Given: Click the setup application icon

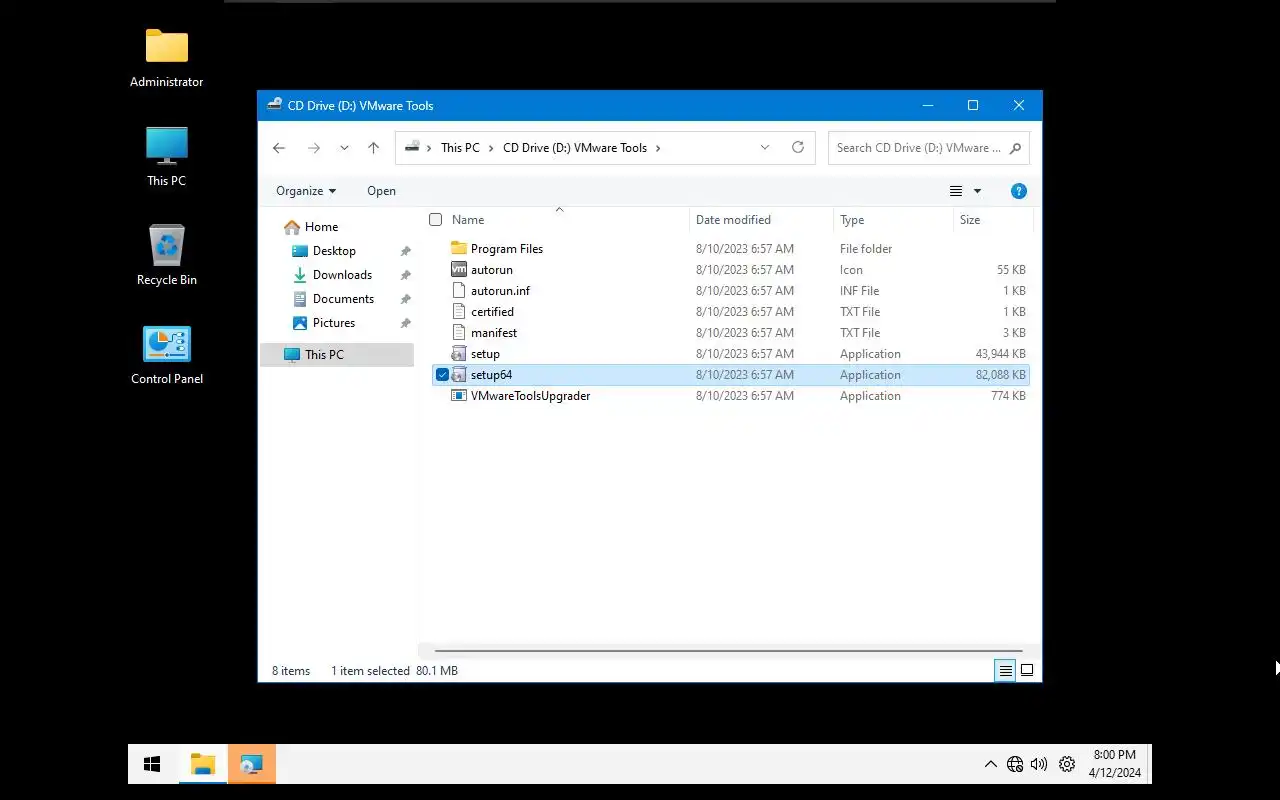Looking at the screenshot, I should (459, 353).
